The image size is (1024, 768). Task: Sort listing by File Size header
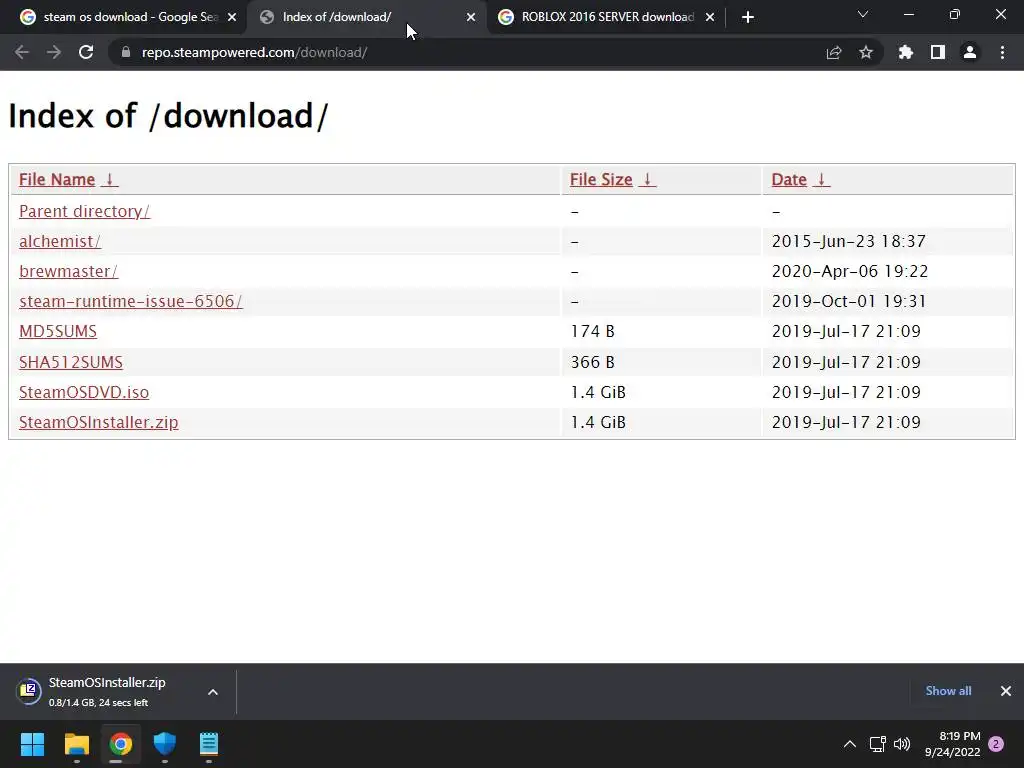[x=601, y=180]
